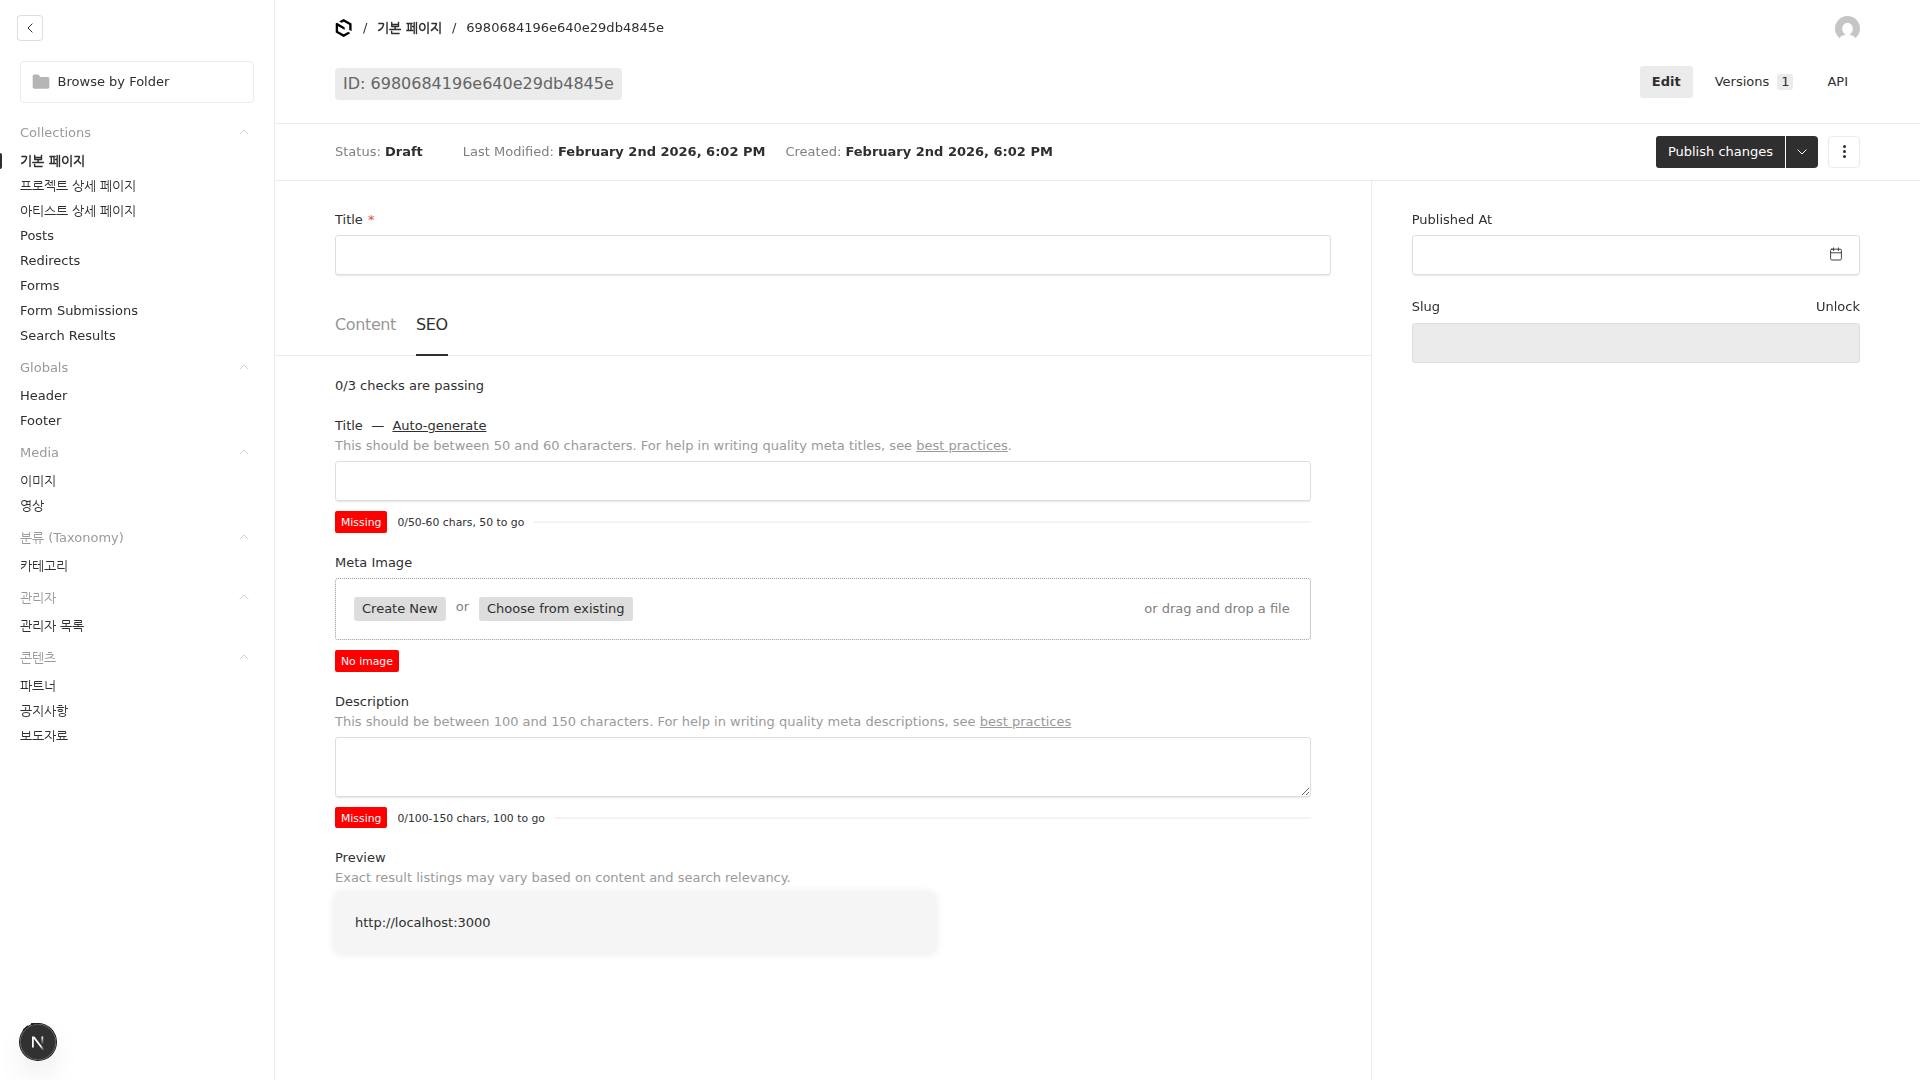Collapse the Collections group

(244, 133)
